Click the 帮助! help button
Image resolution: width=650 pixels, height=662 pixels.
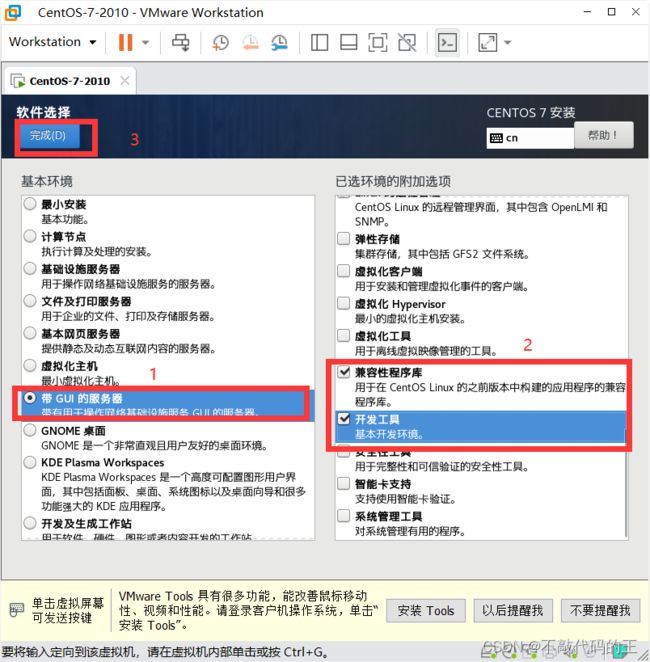[603, 135]
